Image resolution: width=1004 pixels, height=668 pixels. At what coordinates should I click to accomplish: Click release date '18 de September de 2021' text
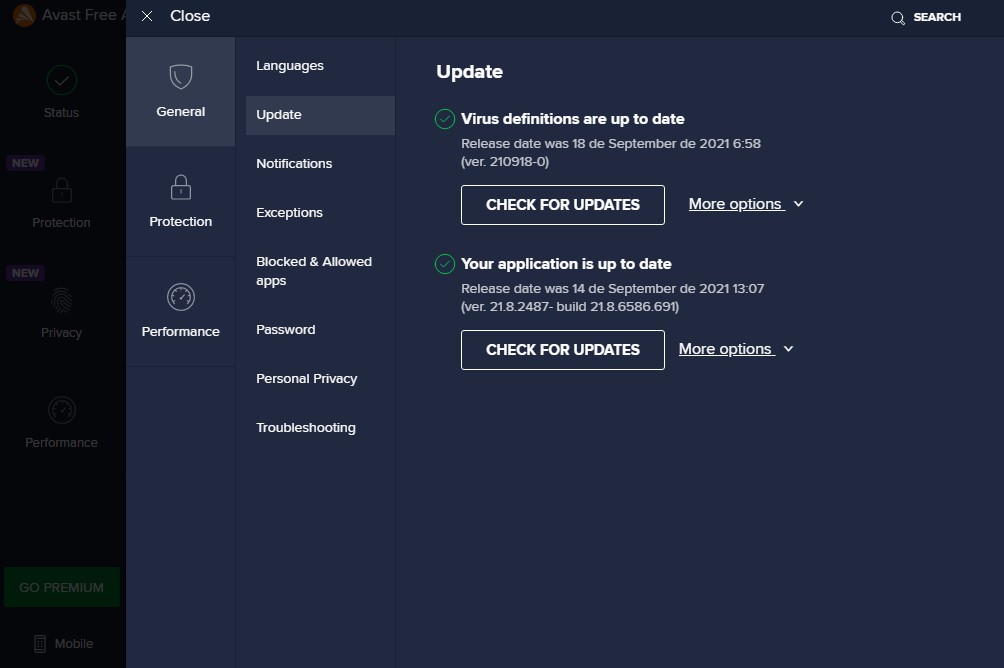(649, 143)
